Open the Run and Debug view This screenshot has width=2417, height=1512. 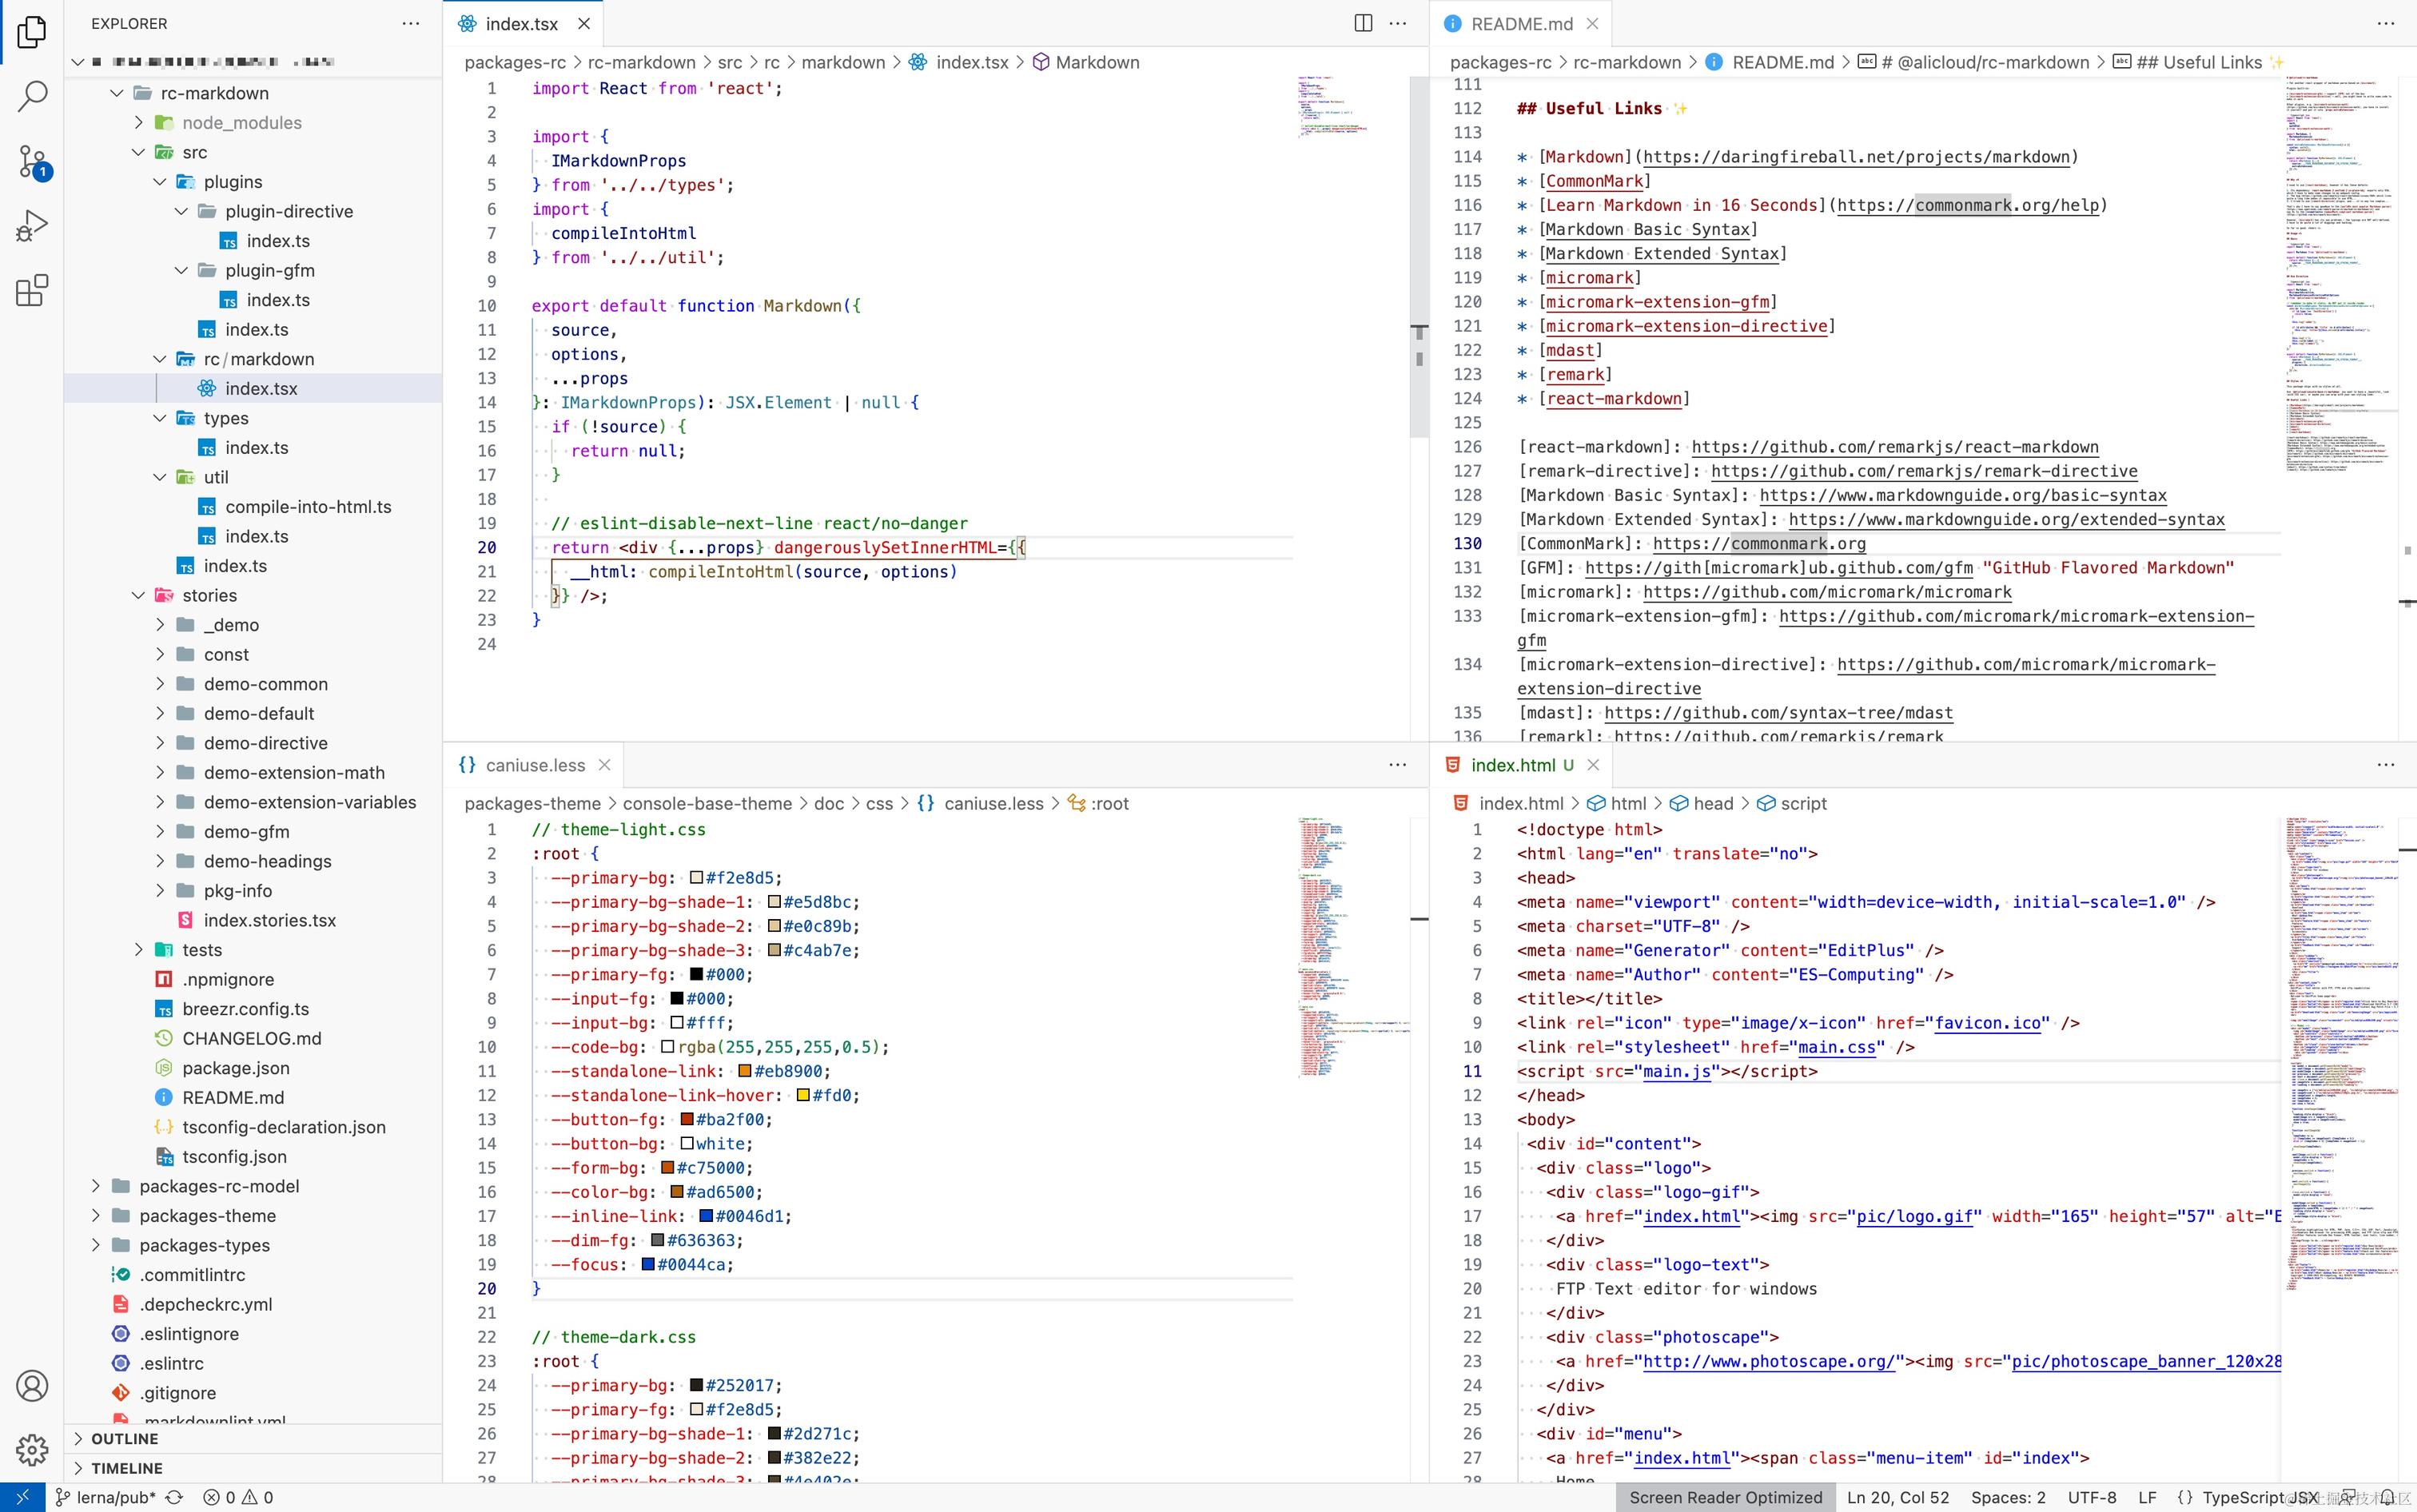32,226
